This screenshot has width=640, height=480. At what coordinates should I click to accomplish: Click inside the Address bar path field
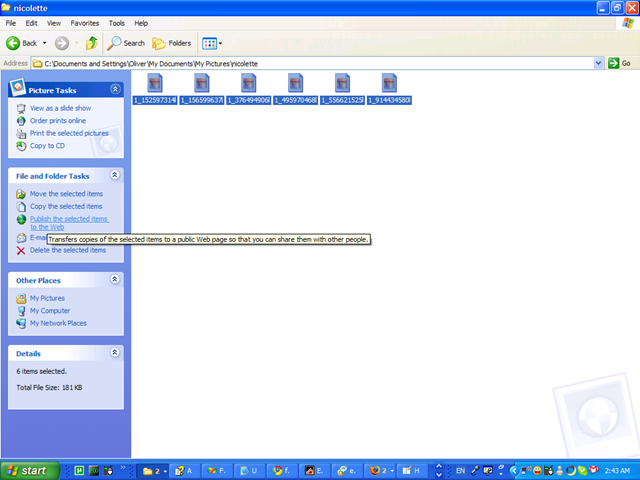pos(312,63)
